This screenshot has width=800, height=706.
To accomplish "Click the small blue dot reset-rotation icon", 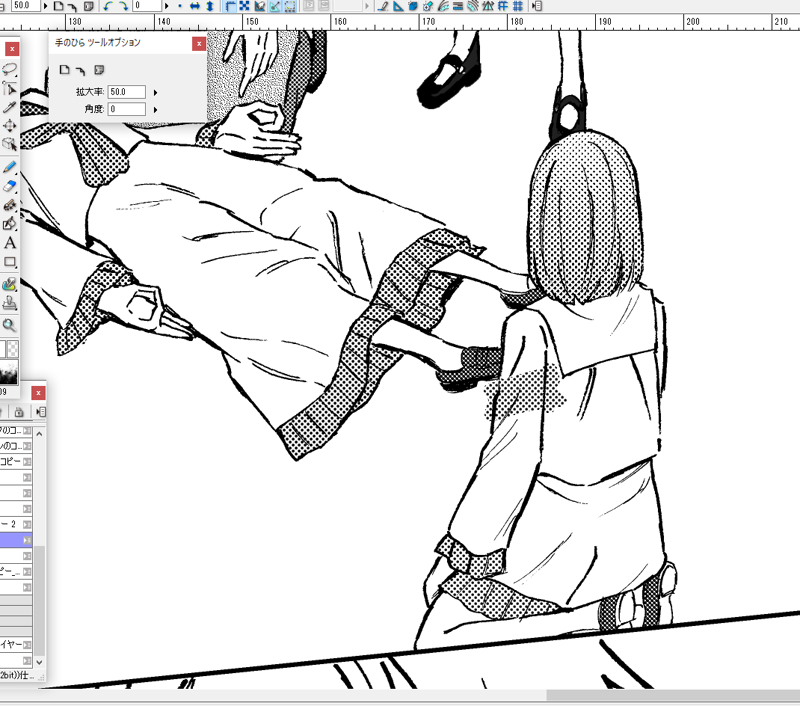I will click(x=180, y=6).
